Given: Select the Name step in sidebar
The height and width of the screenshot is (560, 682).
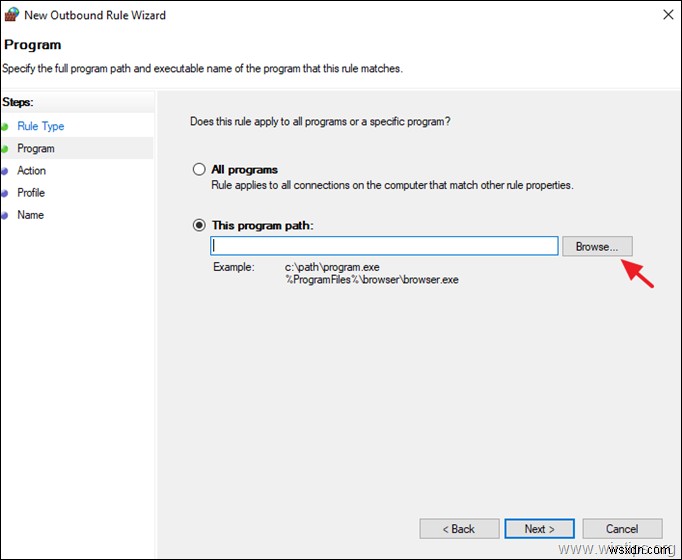Looking at the screenshot, I should [30, 215].
